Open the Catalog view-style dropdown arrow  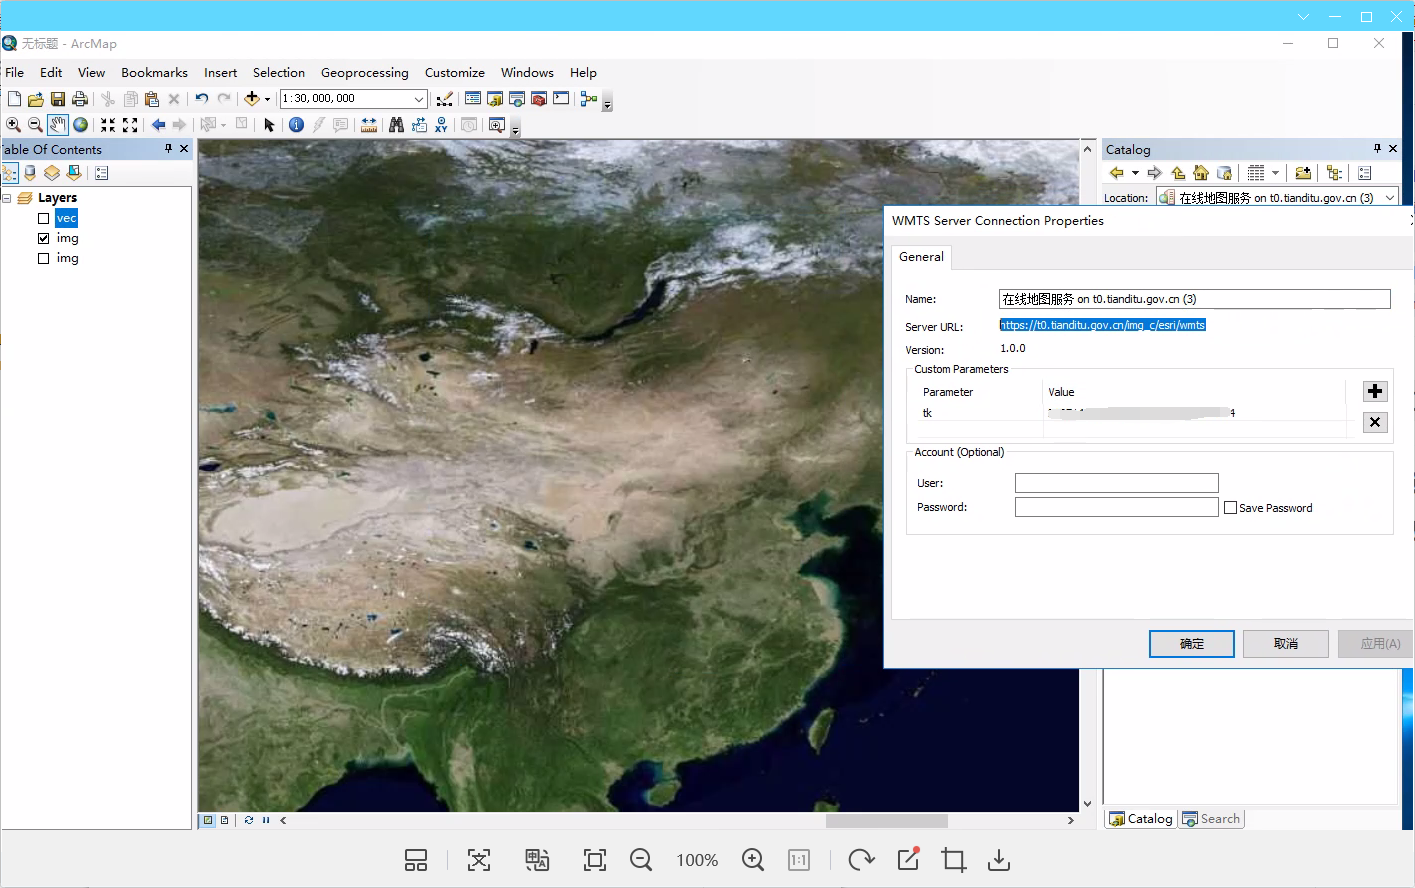point(1275,173)
